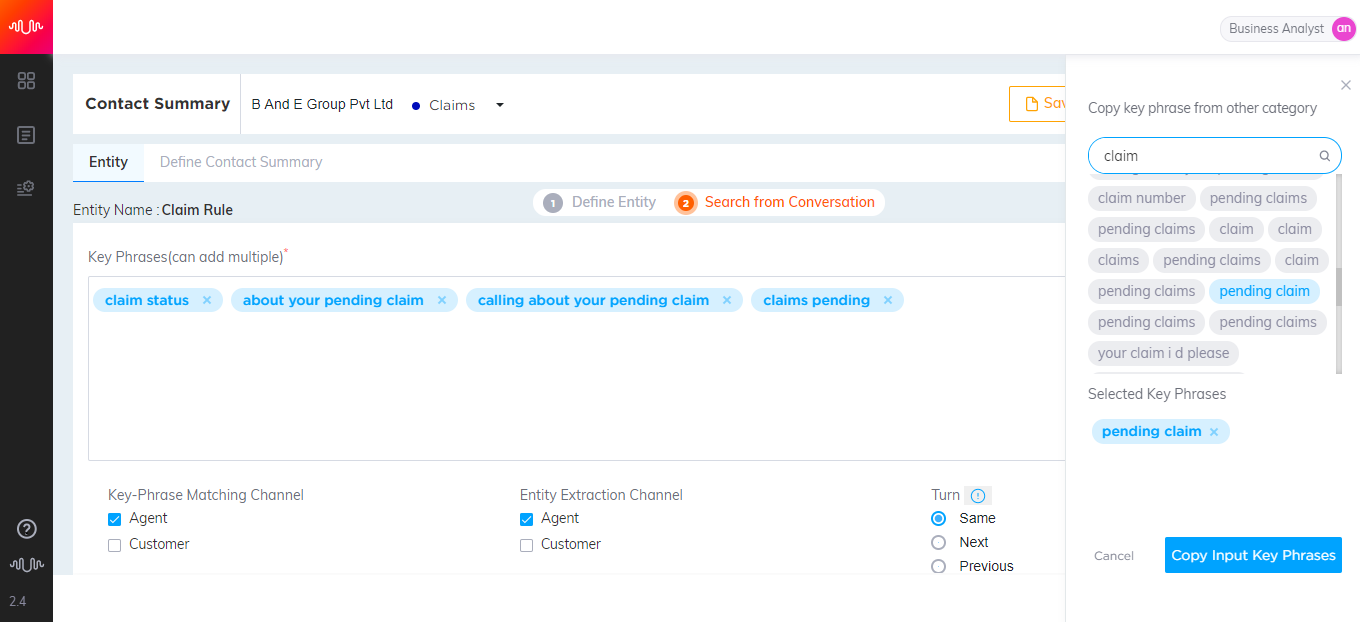Click the search magnifier icon
1360x622 pixels.
pyautogui.click(x=1325, y=156)
